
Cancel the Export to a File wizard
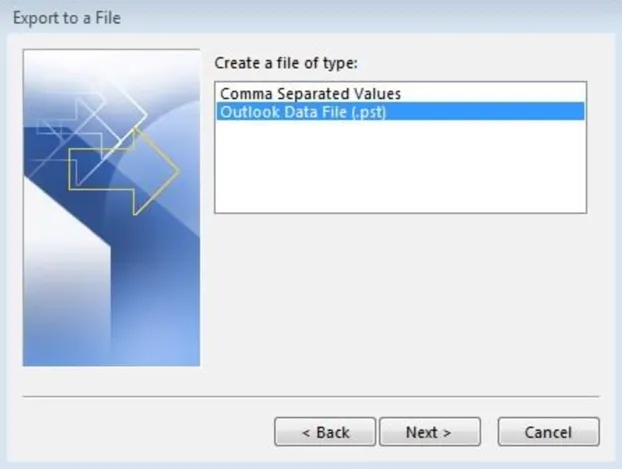549,432
